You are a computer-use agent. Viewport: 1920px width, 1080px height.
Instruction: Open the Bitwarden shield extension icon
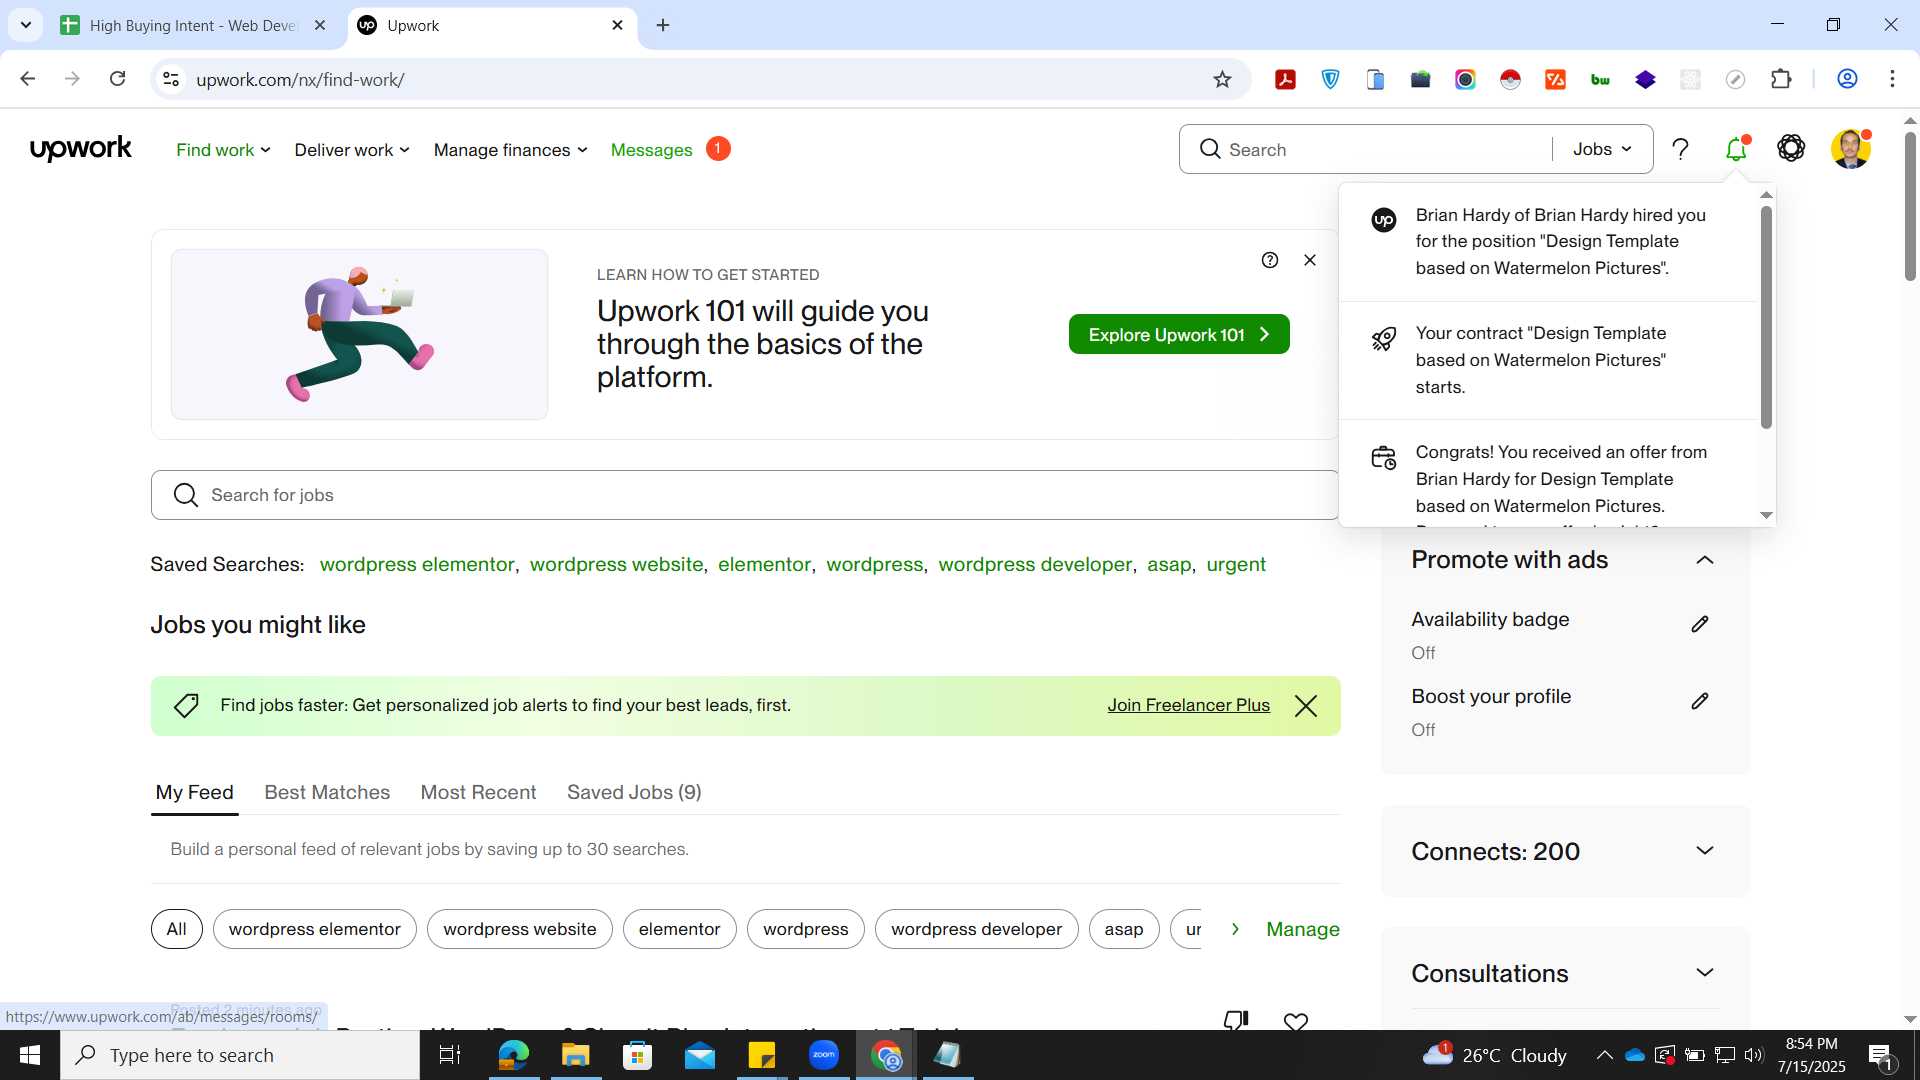1331,80
